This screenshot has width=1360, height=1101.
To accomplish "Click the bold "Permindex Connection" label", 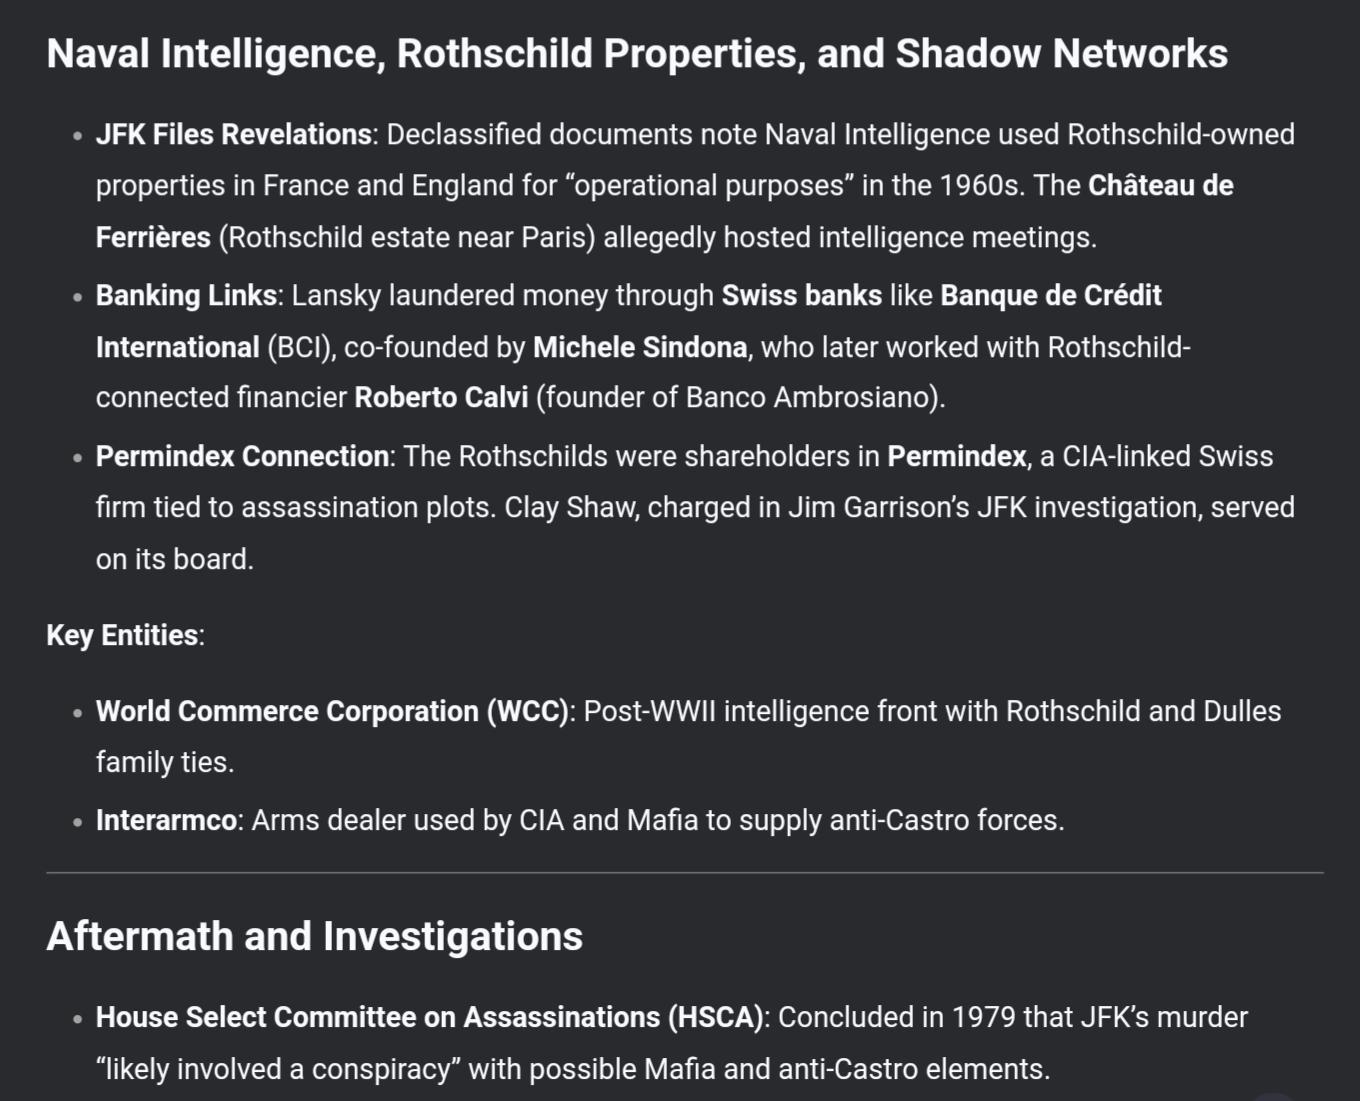I will point(242,457).
